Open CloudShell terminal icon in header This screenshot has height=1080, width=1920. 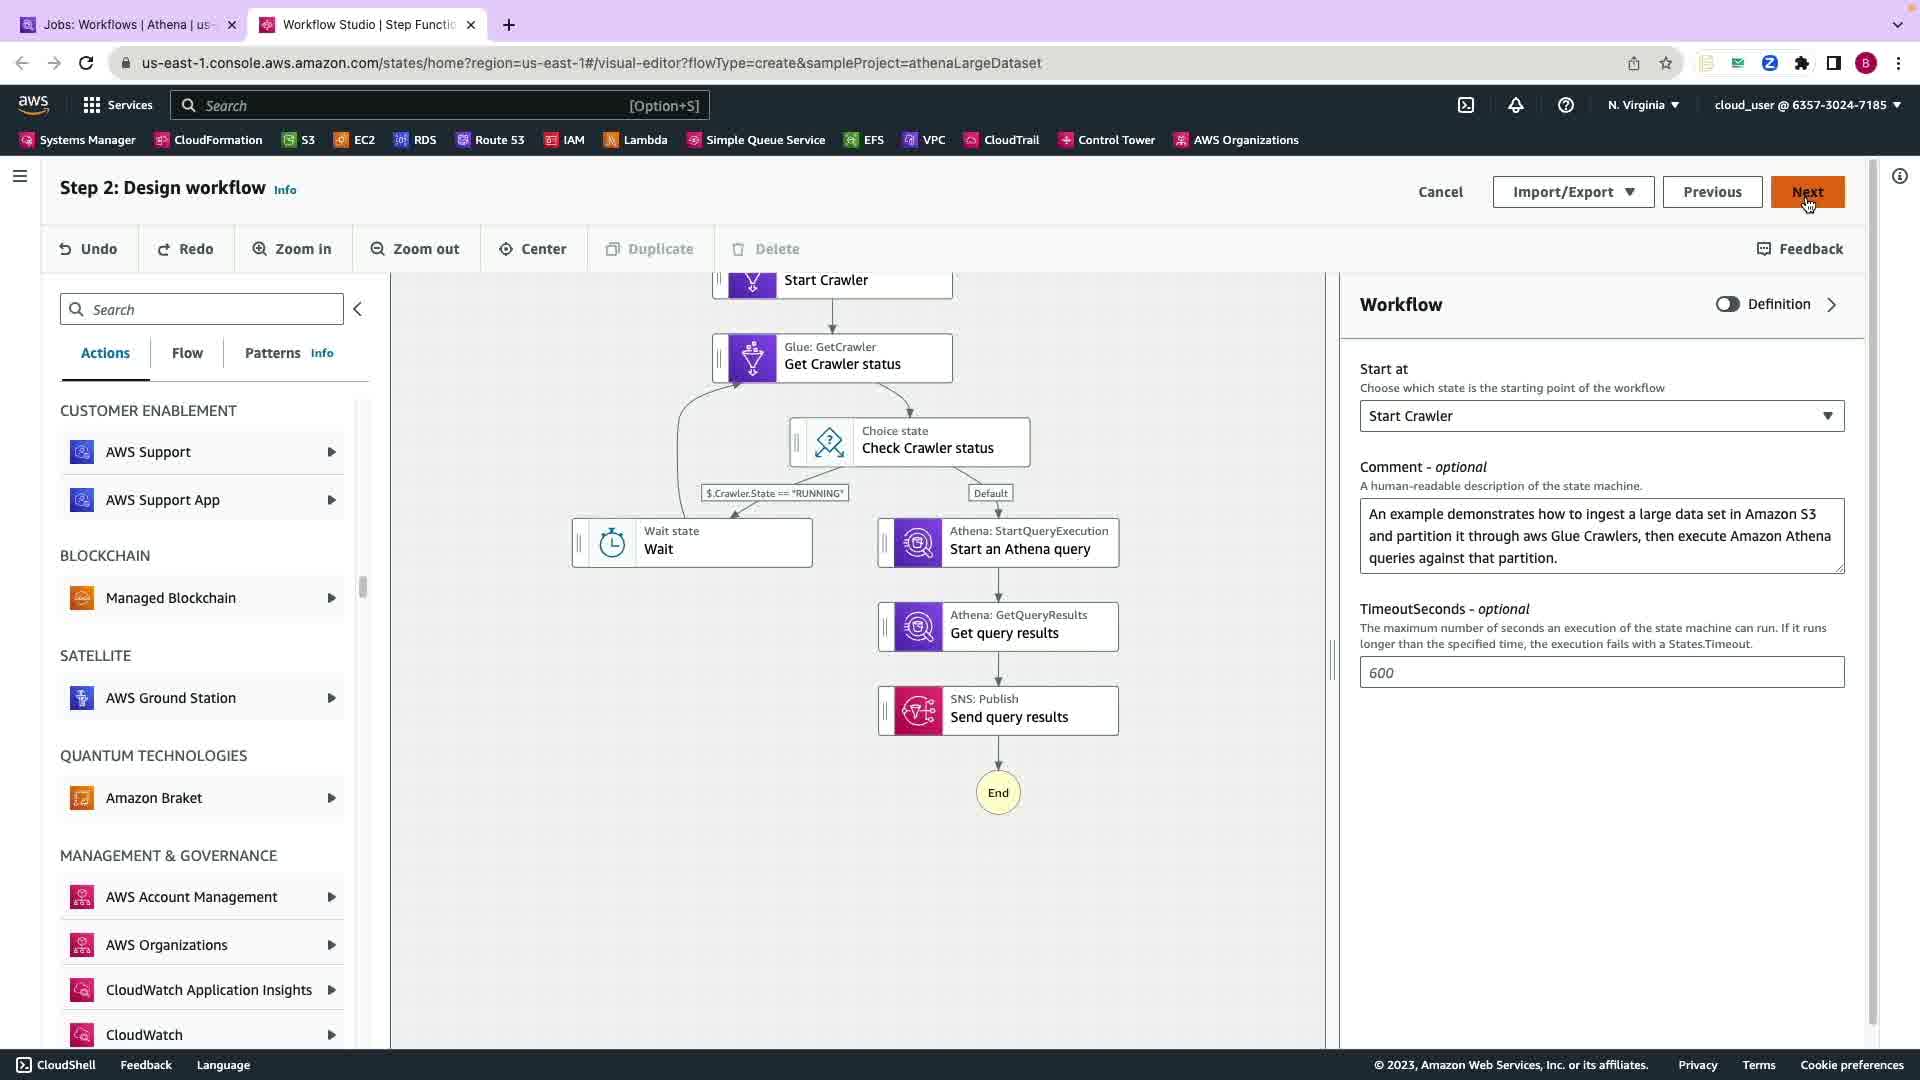click(1466, 105)
